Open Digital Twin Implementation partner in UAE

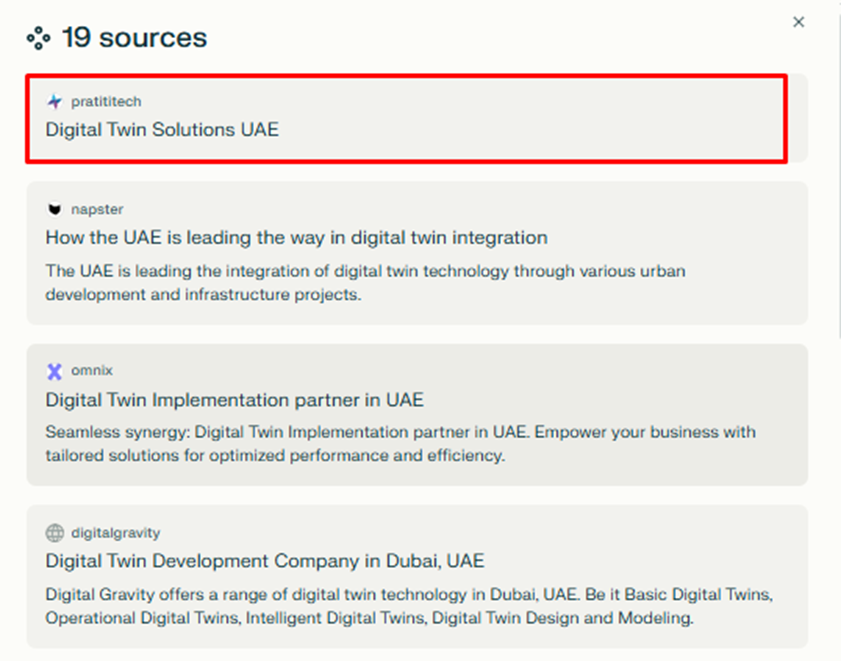(234, 400)
